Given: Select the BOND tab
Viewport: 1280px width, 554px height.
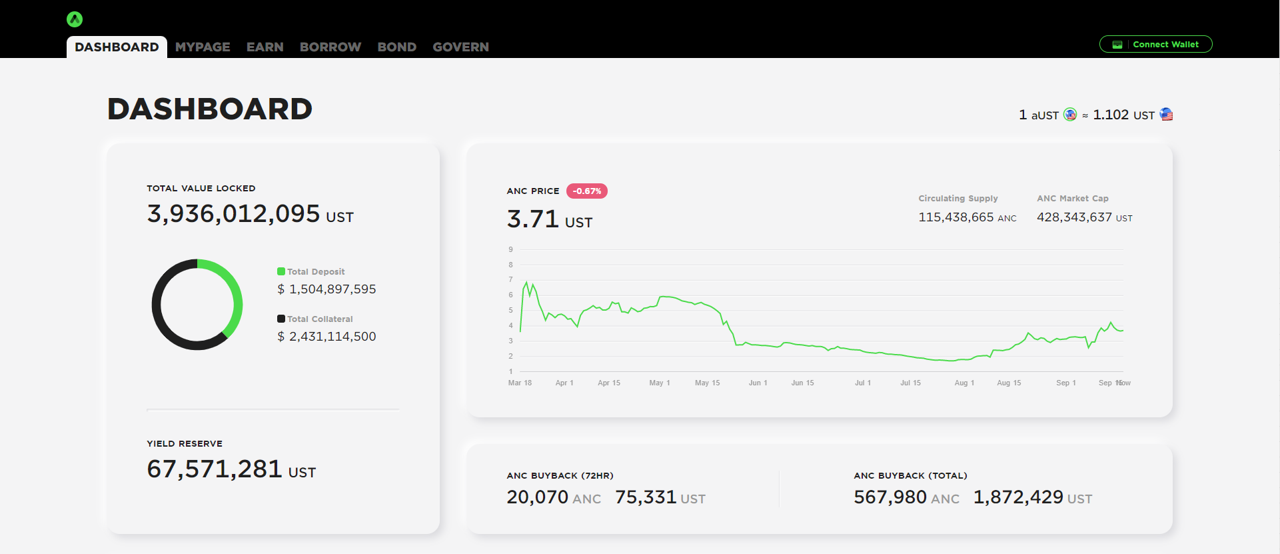Looking at the screenshot, I should coord(397,47).
